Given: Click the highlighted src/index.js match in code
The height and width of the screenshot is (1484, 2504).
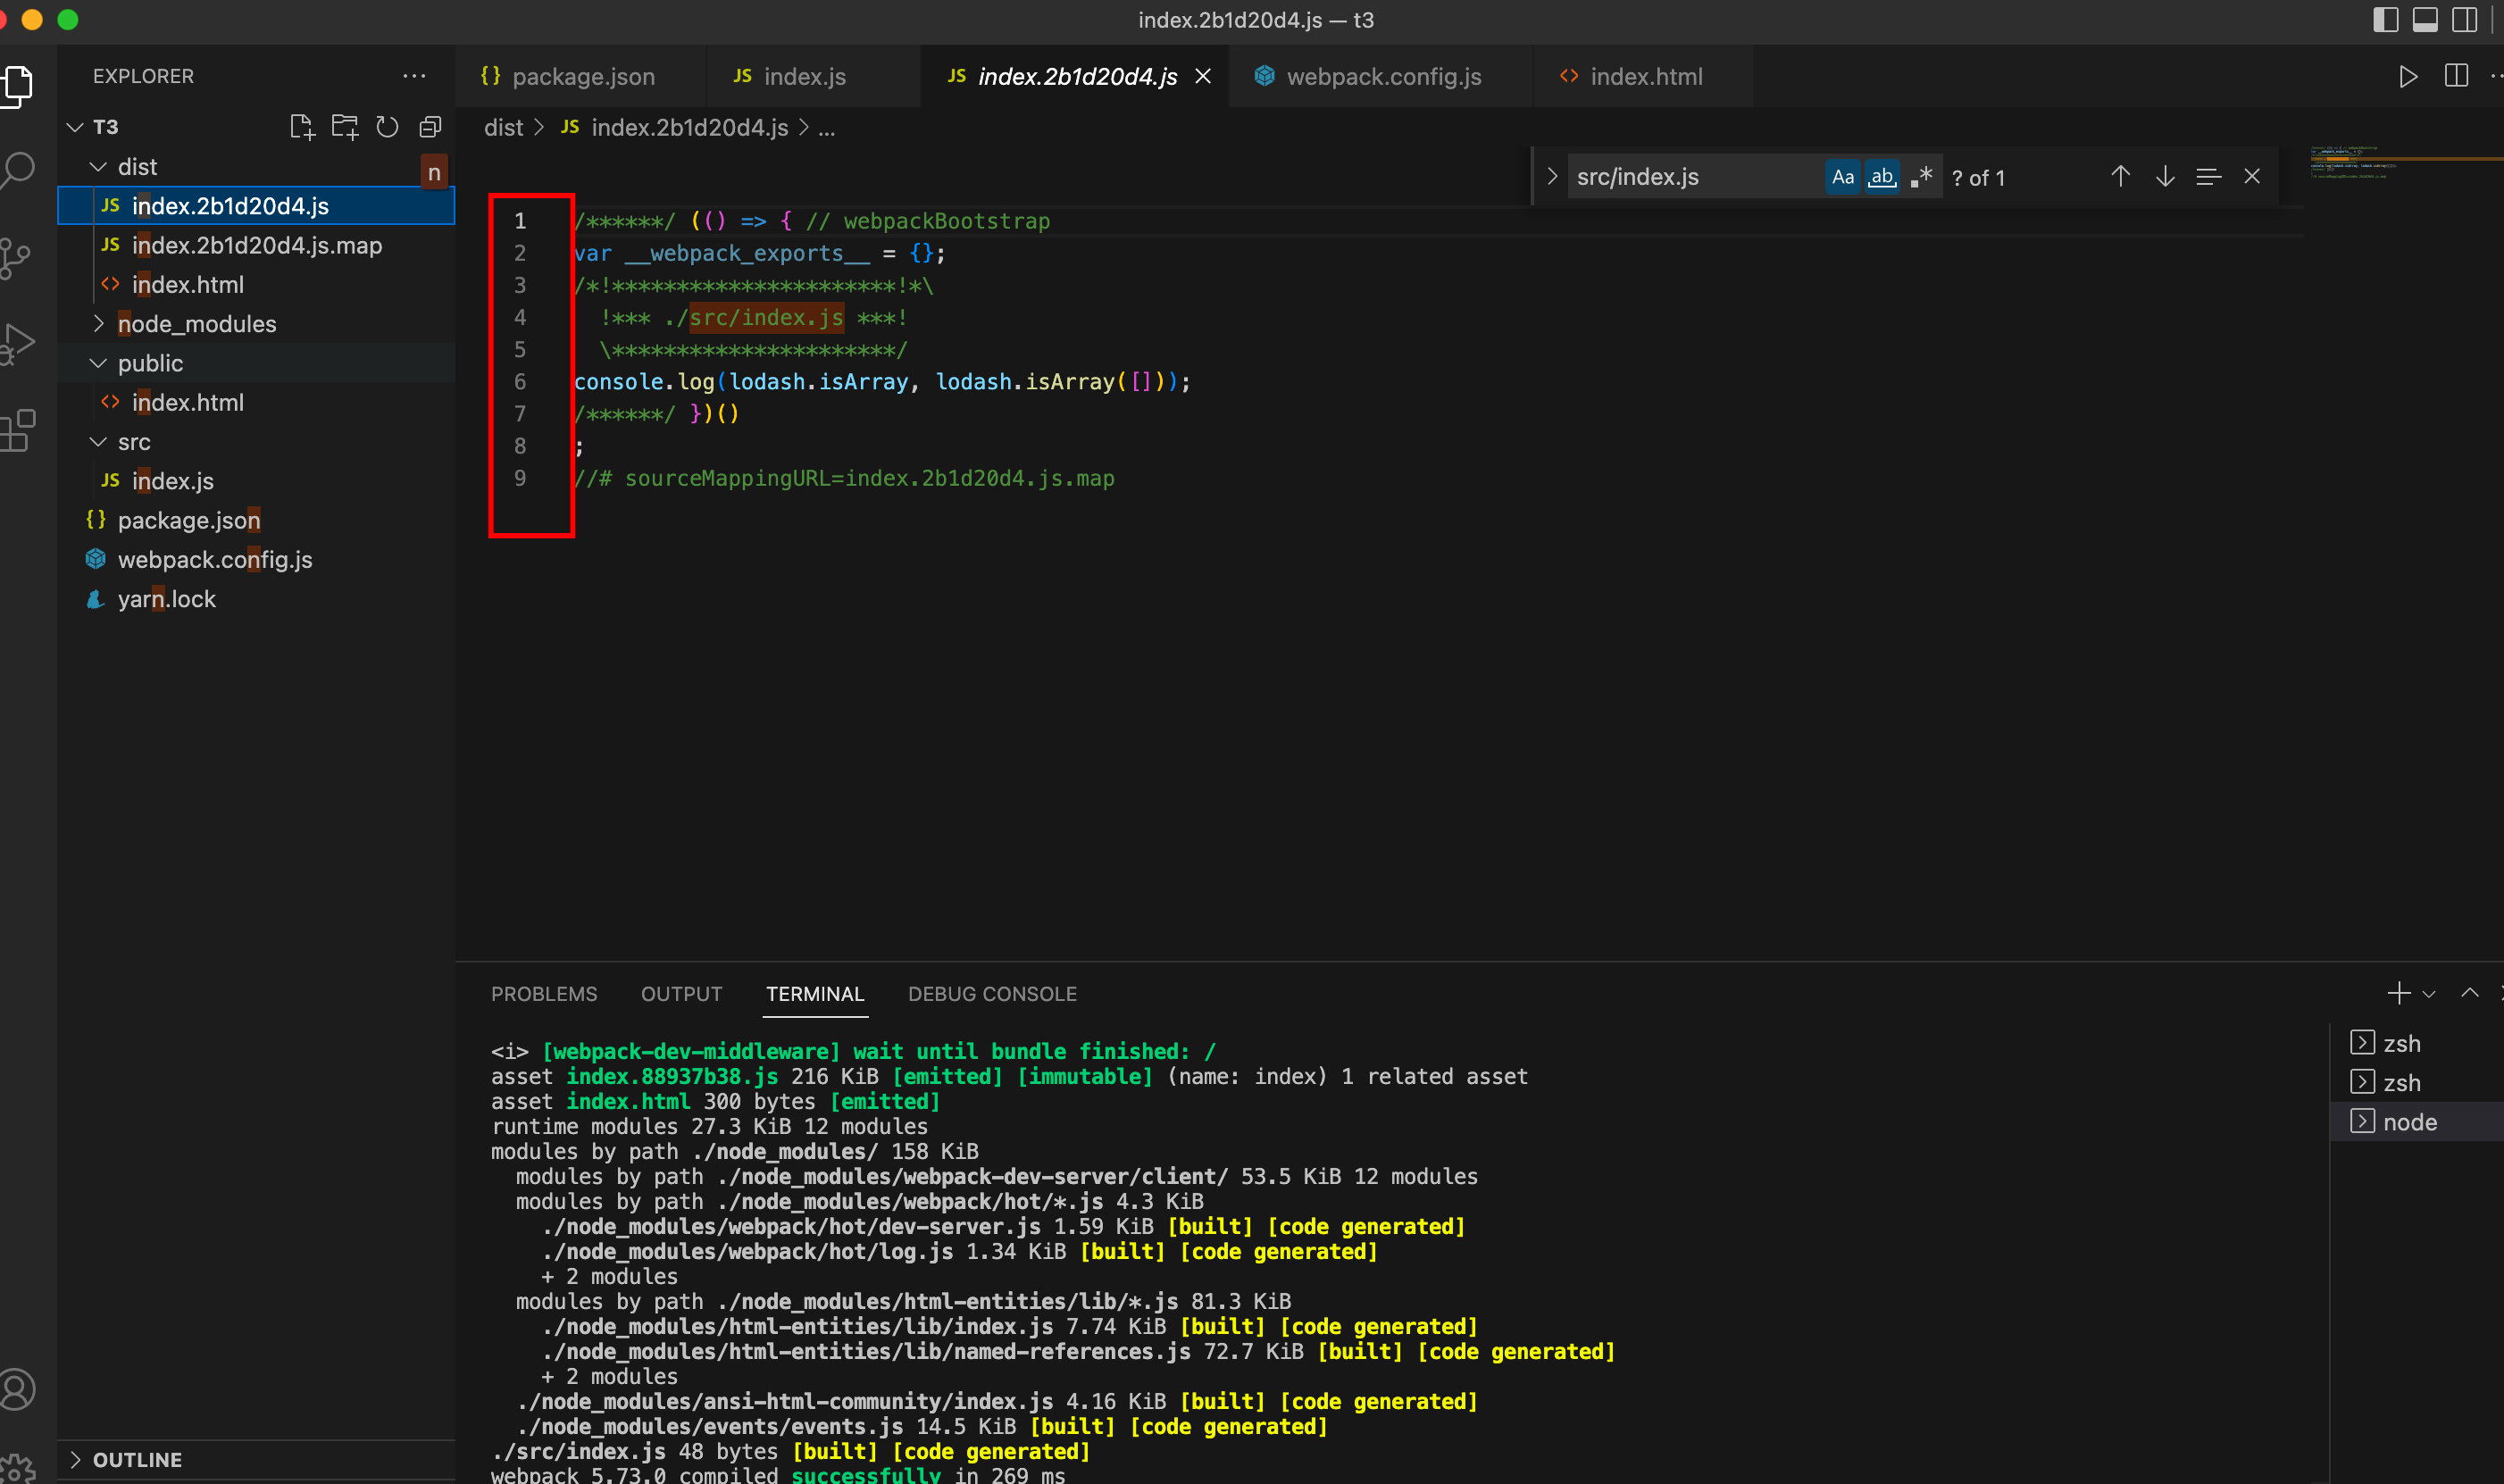Looking at the screenshot, I should 766,318.
